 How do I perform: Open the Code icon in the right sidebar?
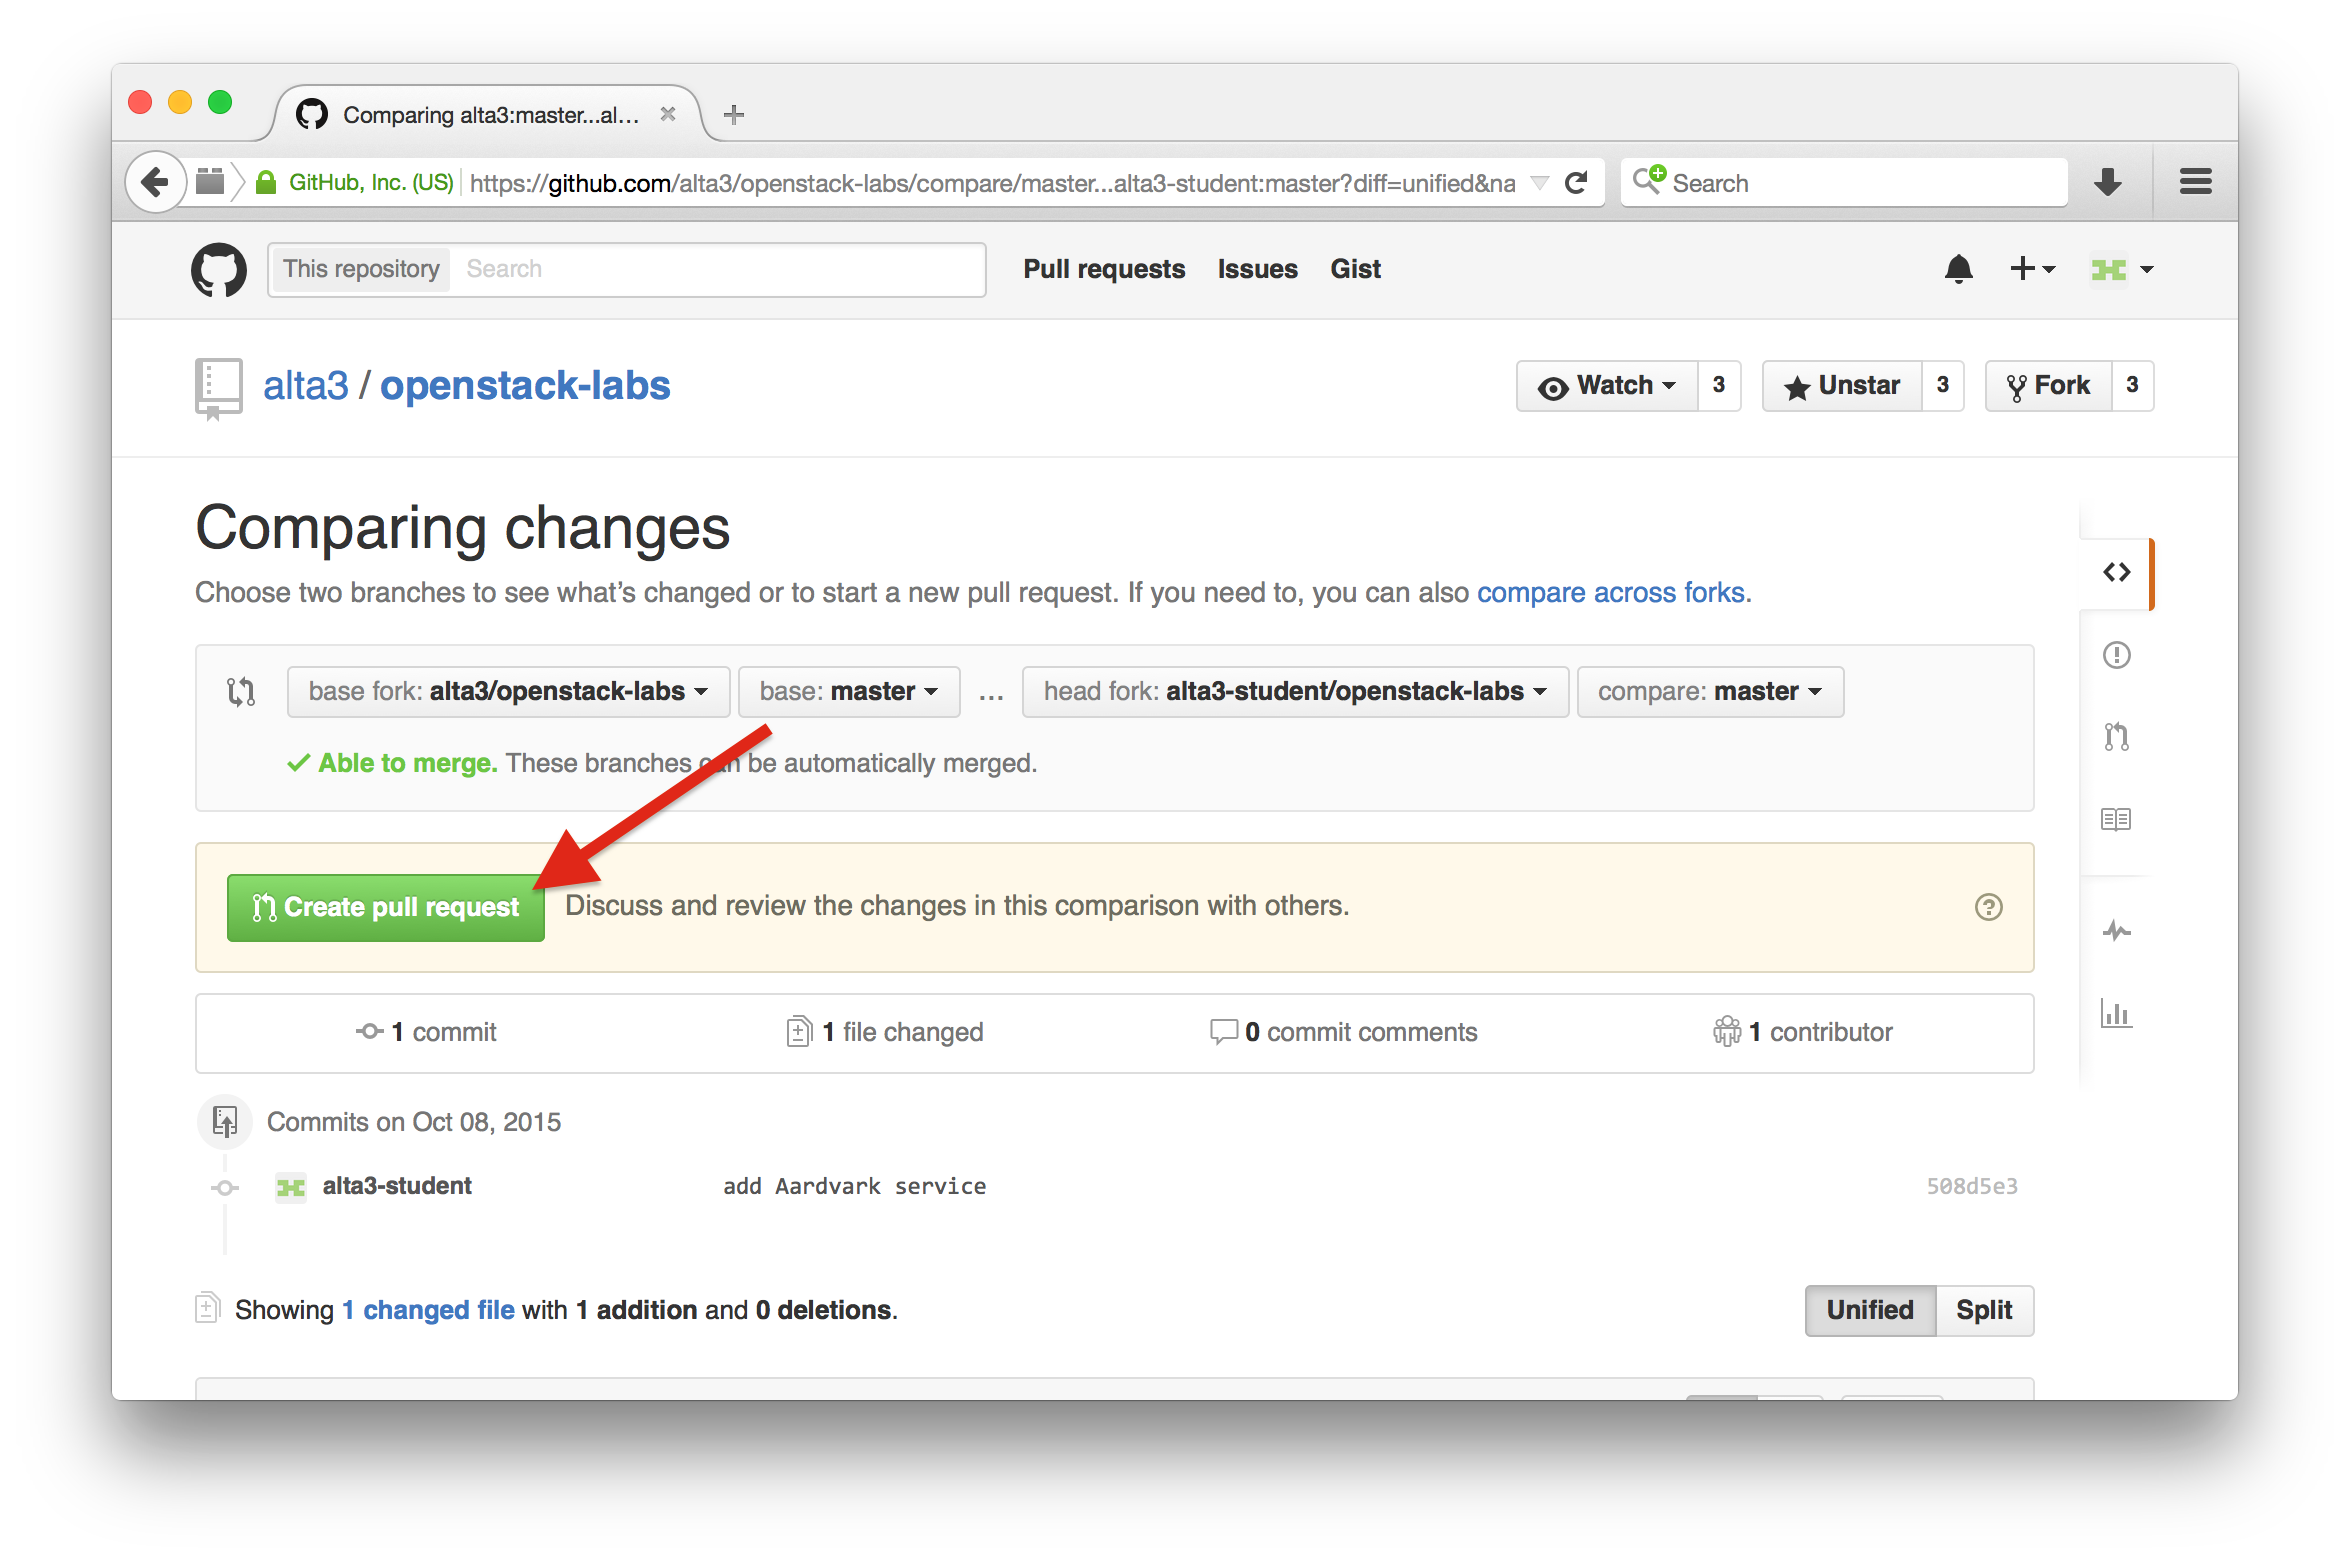click(2116, 573)
